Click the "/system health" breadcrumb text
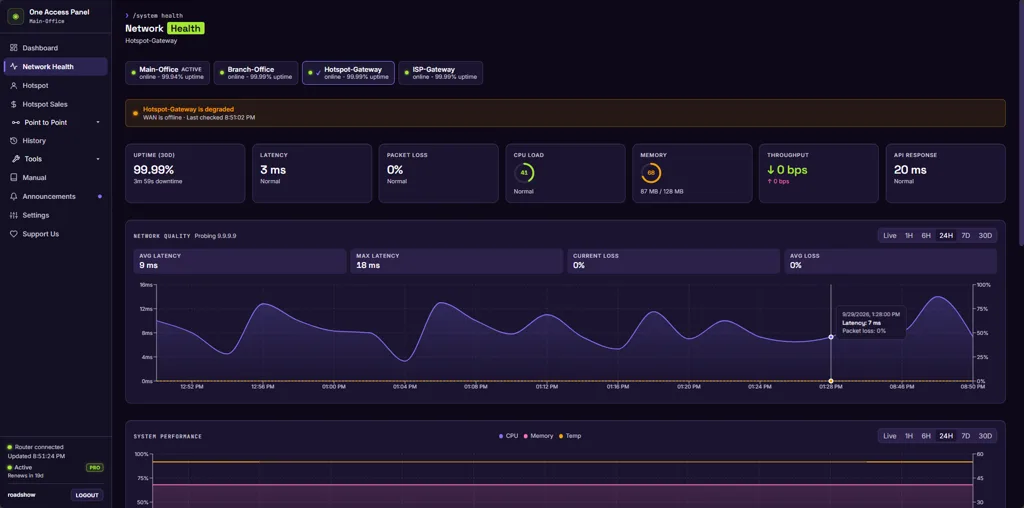The width and height of the screenshot is (1024, 508). [x=157, y=16]
